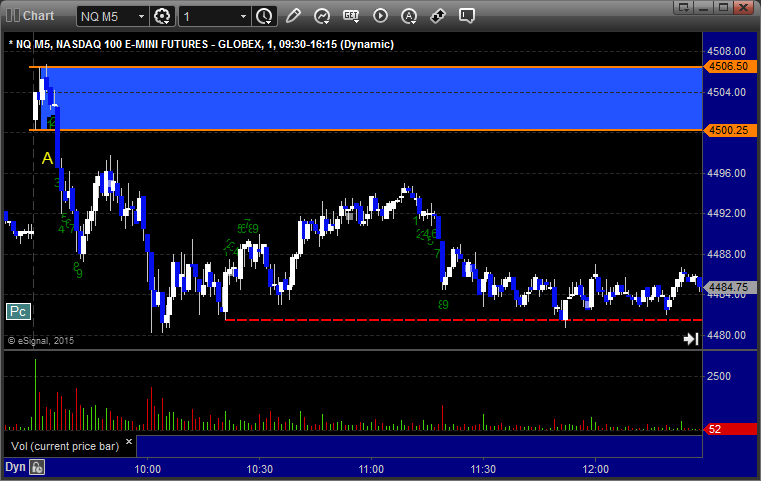
Task: Open the symbol settings gear menu
Action: [x=162, y=17]
